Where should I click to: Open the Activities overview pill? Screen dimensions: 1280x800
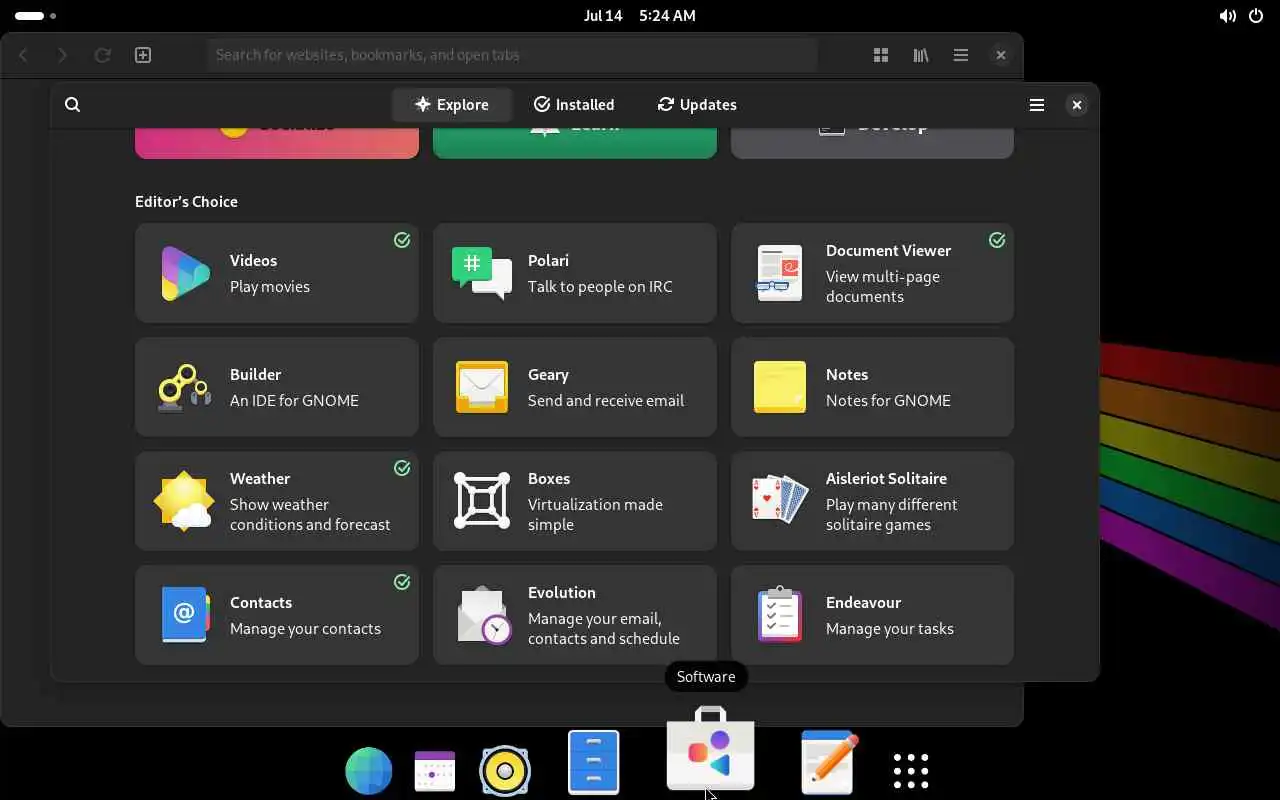[x=36, y=16]
